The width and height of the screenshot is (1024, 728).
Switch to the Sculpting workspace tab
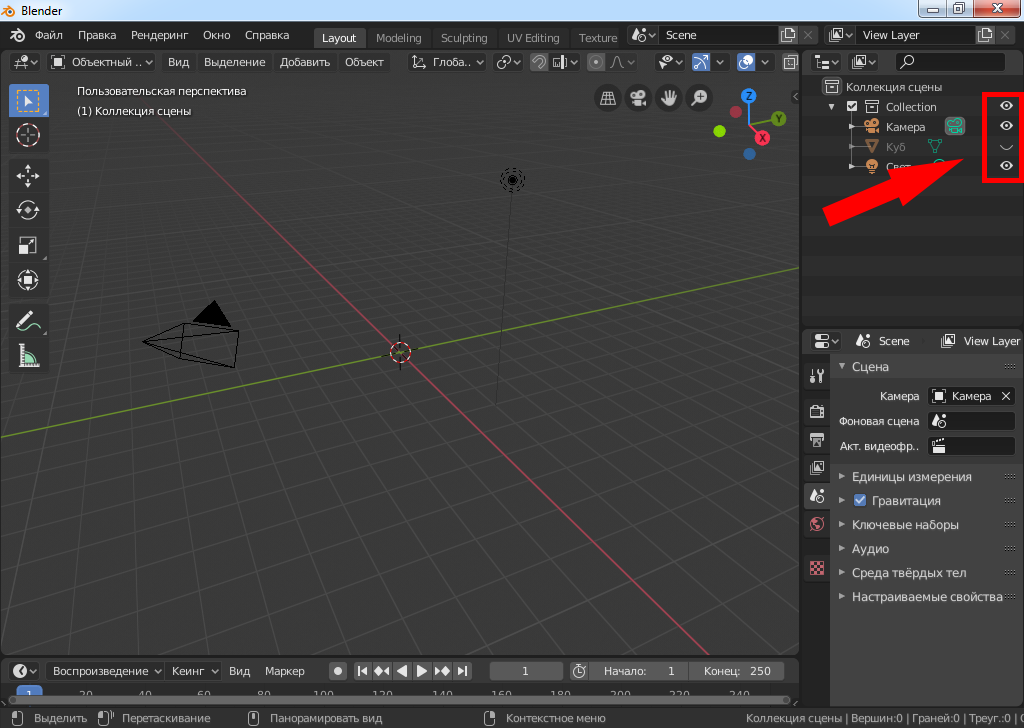tap(464, 38)
